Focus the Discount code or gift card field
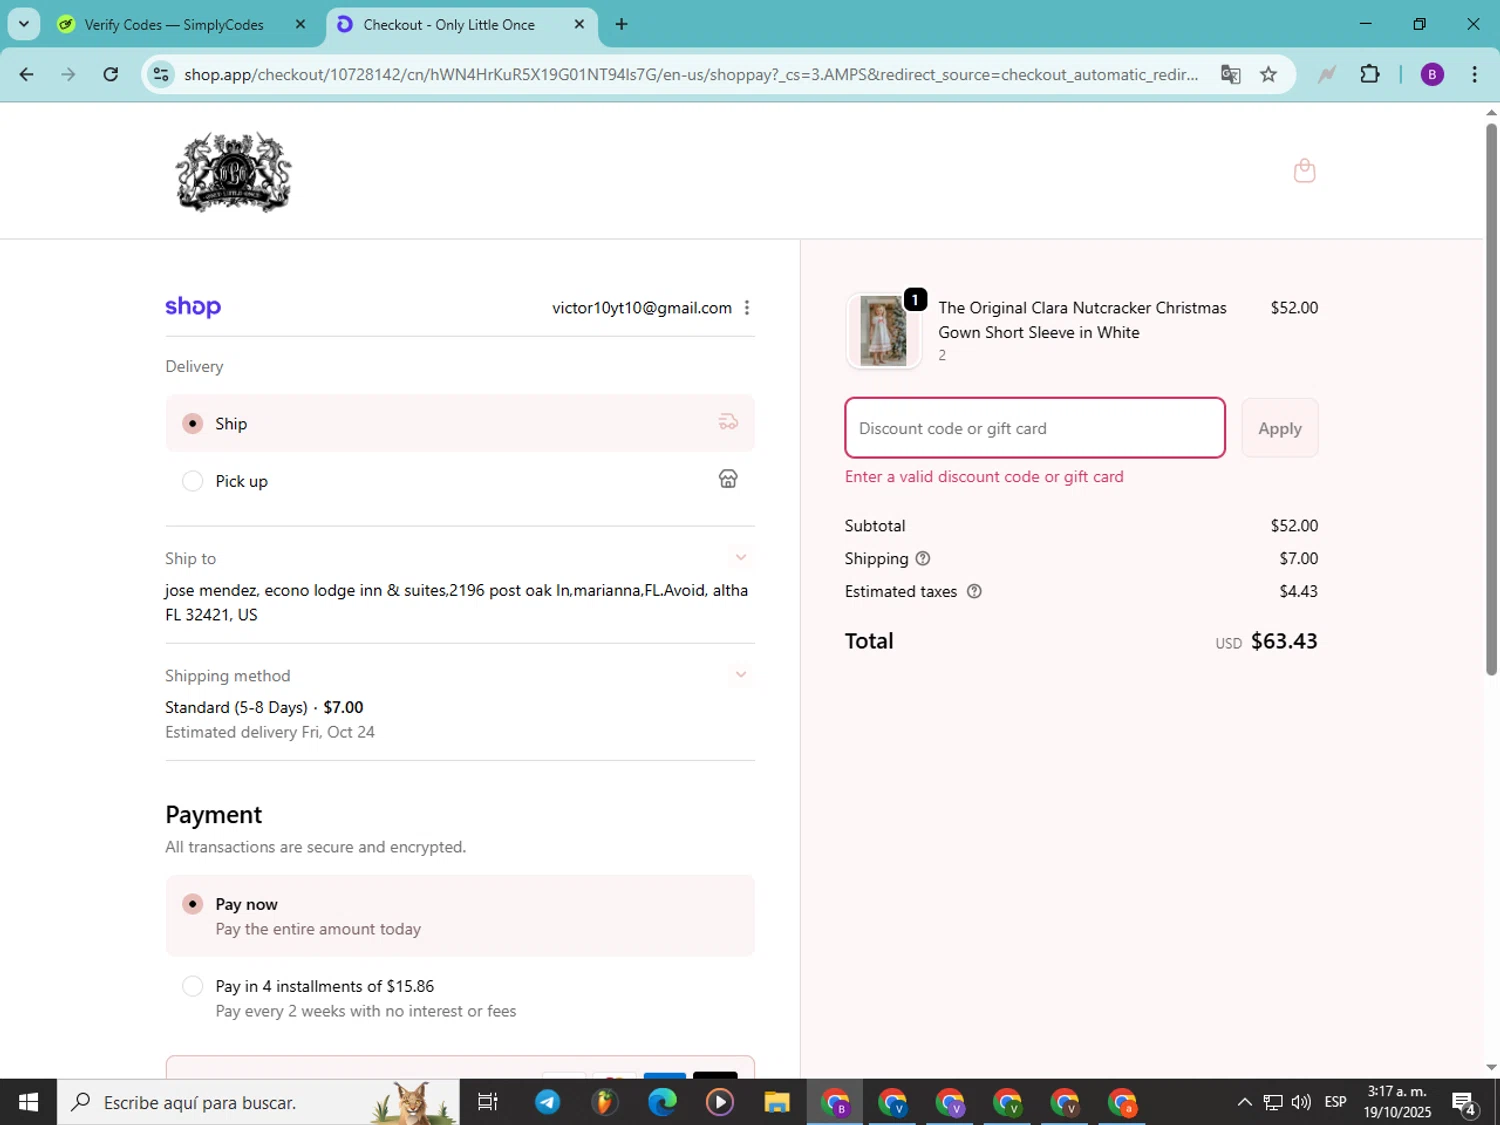Image resolution: width=1500 pixels, height=1125 pixels. (x=1035, y=428)
